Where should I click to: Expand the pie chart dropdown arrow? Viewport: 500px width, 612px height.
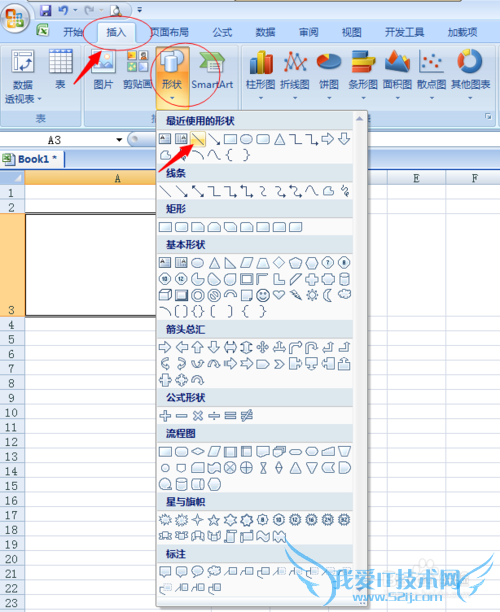(329, 98)
